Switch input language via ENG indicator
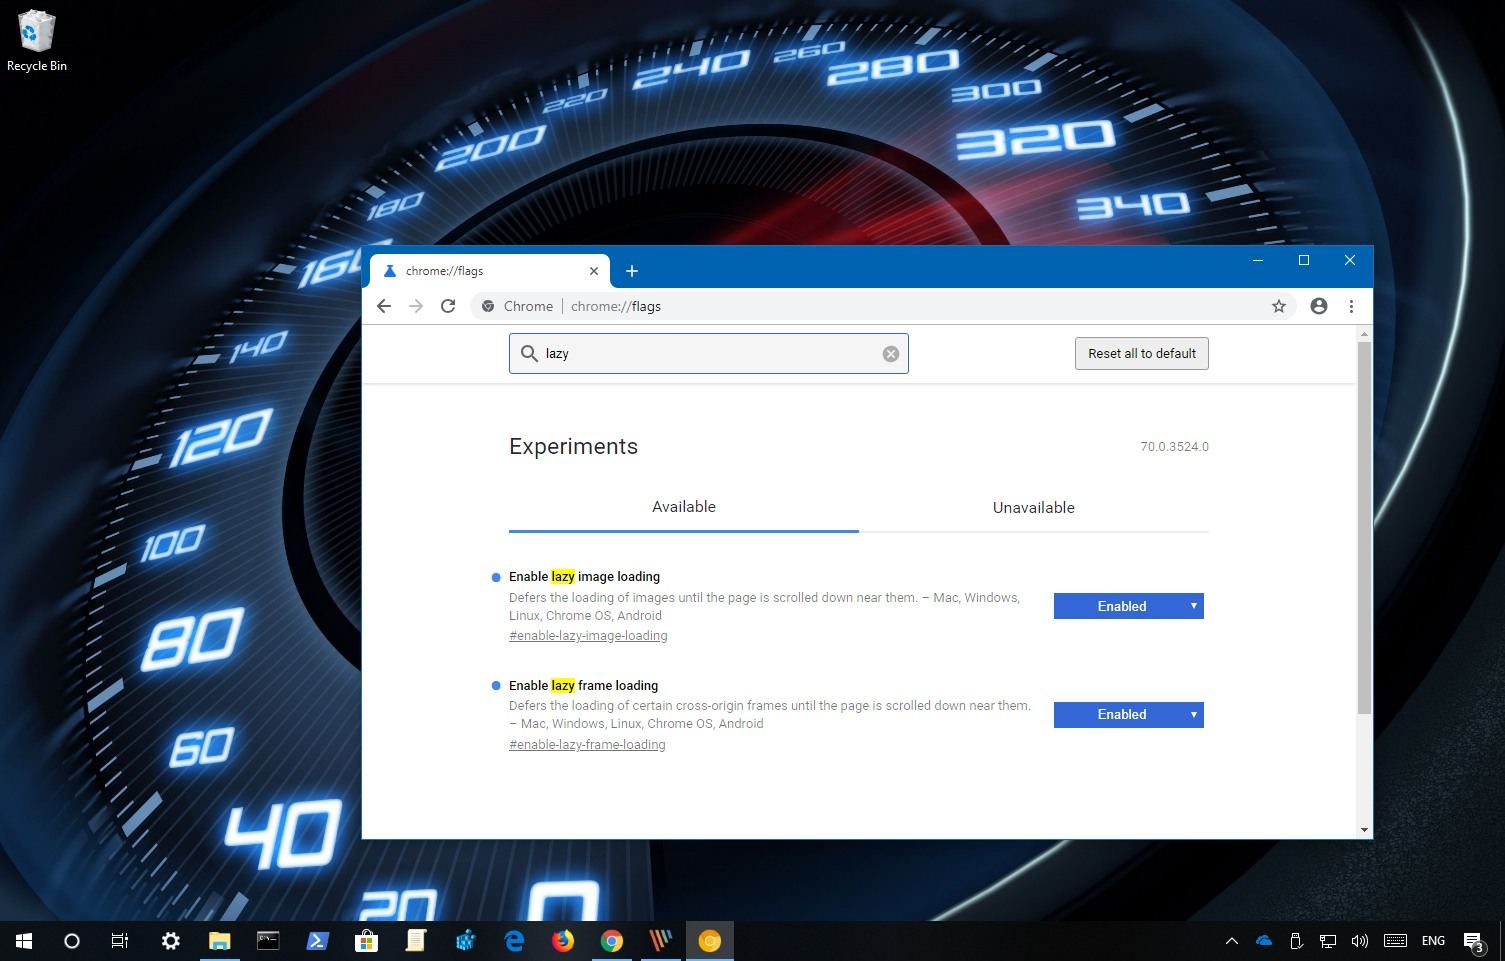 (1433, 941)
